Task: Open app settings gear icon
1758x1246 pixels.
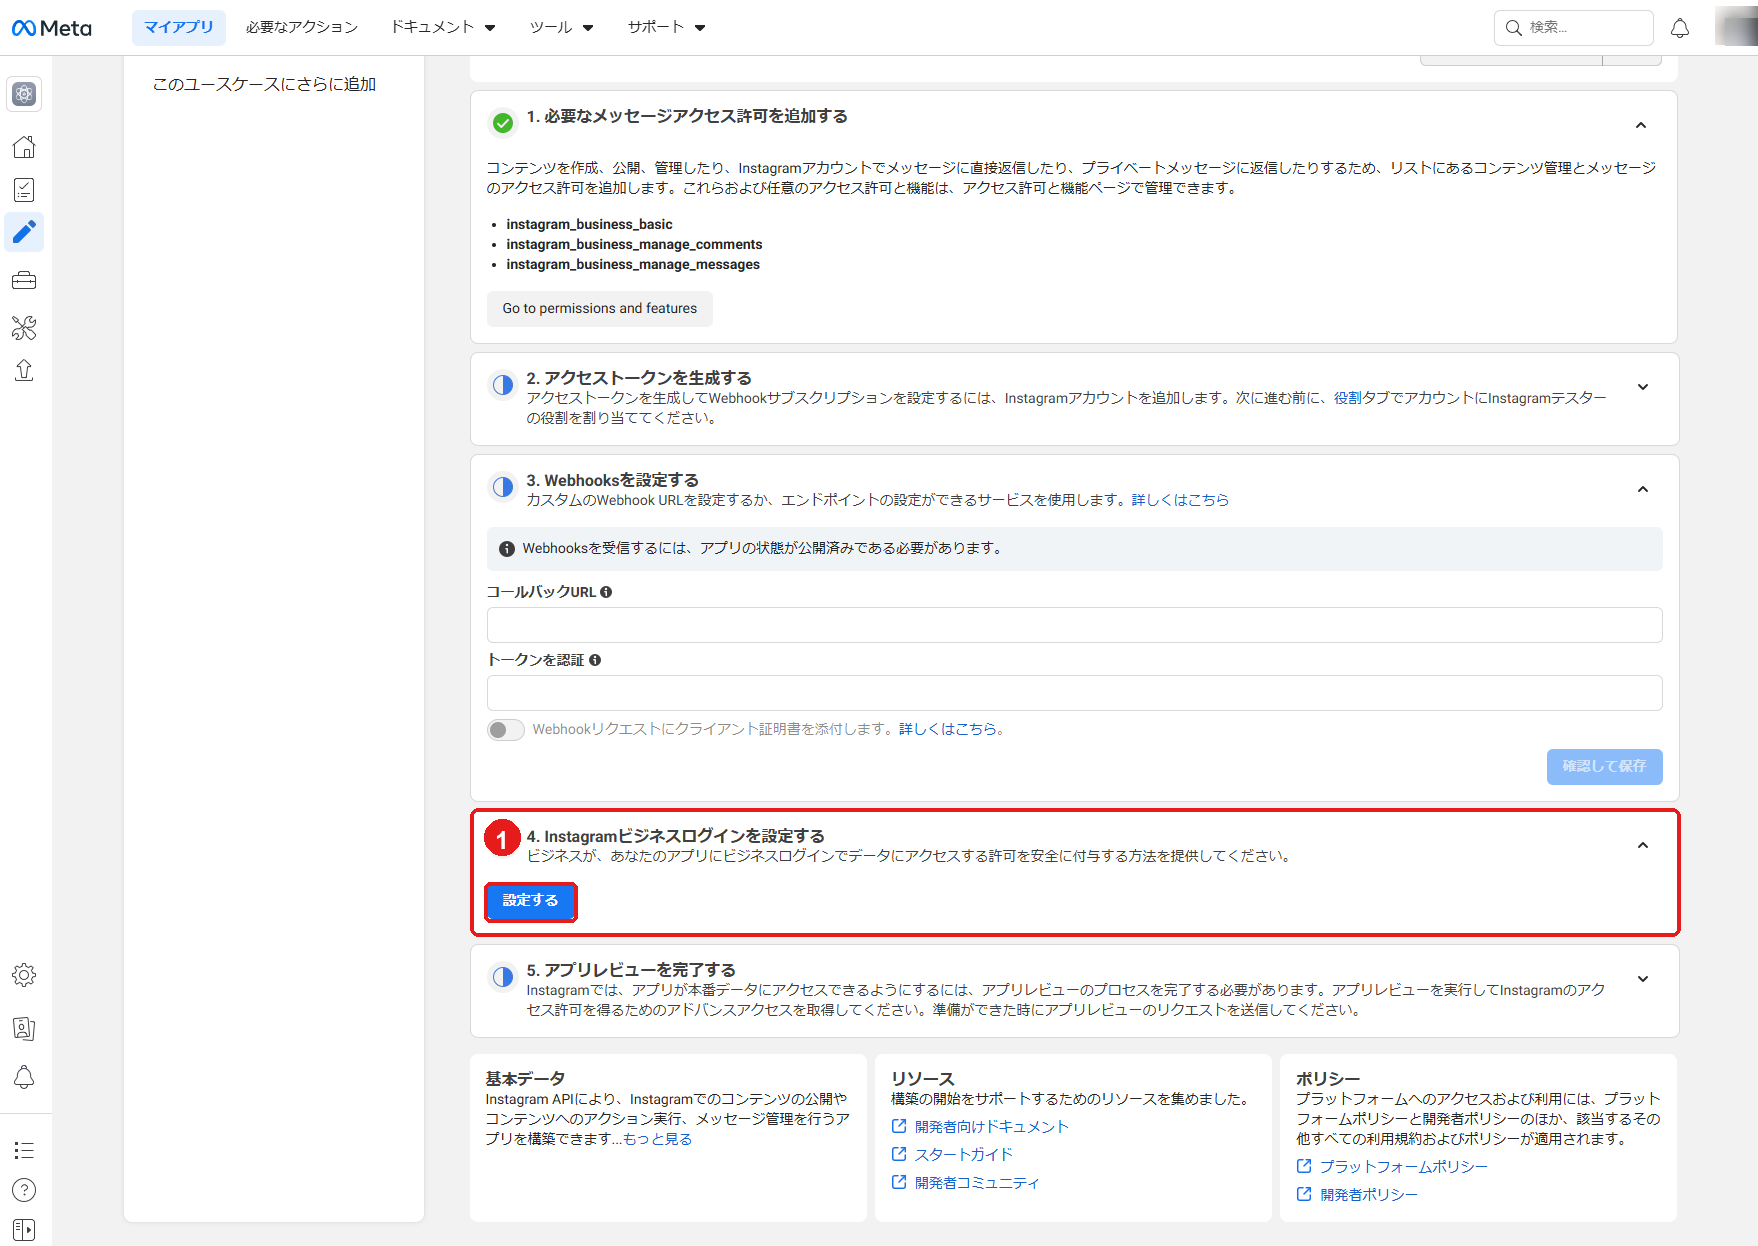Action: click(24, 975)
